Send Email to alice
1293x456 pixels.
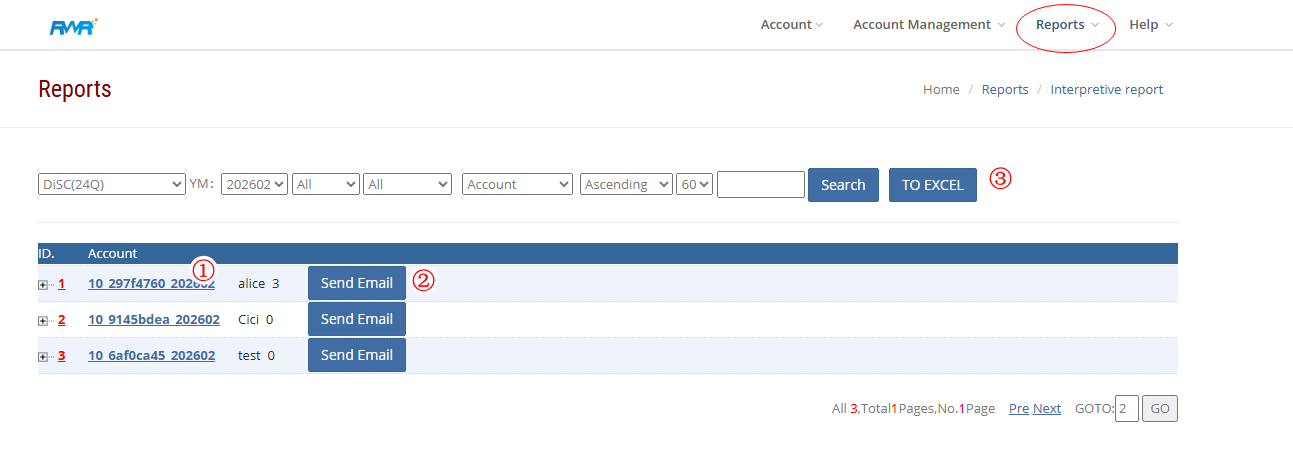click(x=356, y=283)
